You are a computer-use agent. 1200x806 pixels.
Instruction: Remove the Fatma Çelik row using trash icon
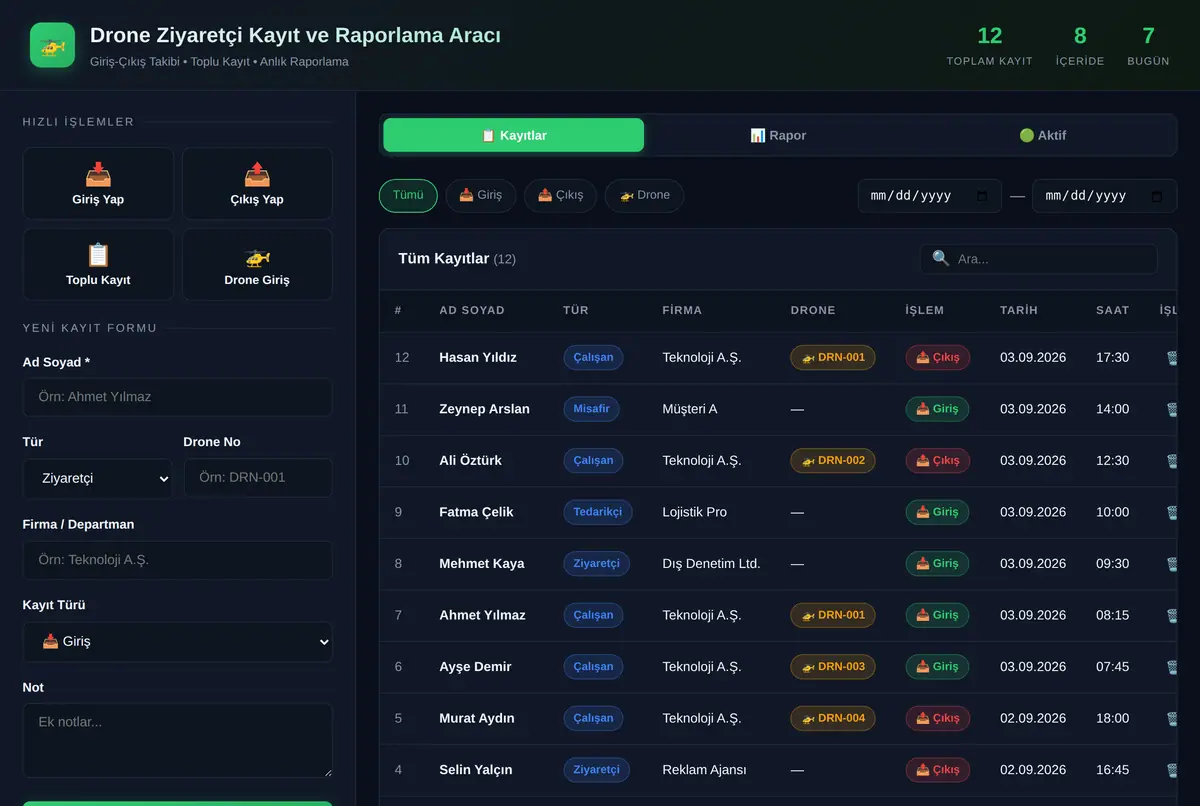(1171, 512)
